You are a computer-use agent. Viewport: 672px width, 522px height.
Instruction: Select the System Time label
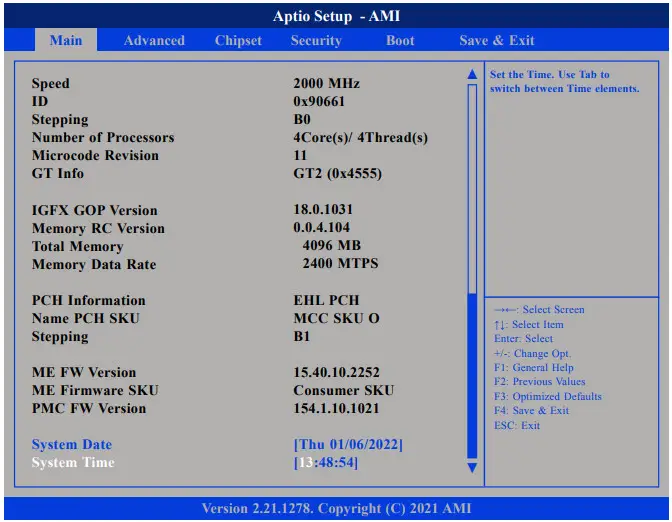[x=73, y=463]
